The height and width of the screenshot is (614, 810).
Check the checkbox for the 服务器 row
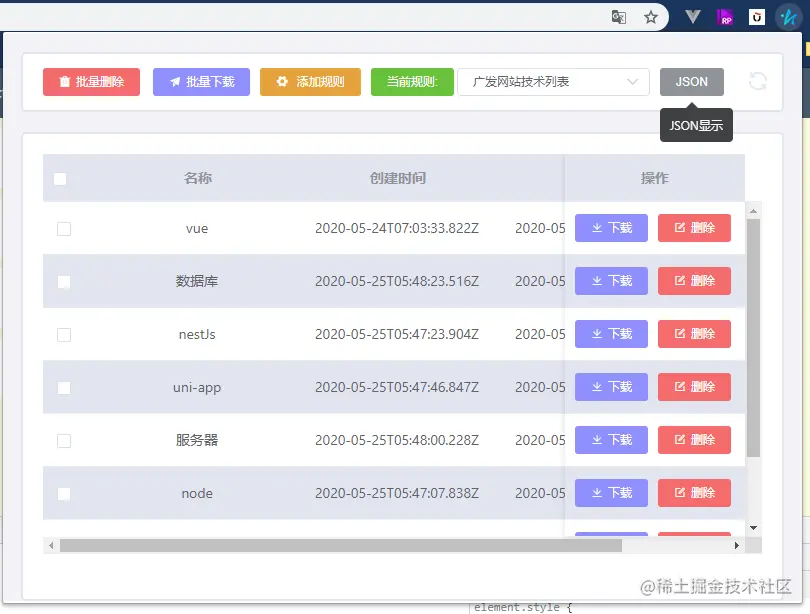pyautogui.click(x=64, y=441)
